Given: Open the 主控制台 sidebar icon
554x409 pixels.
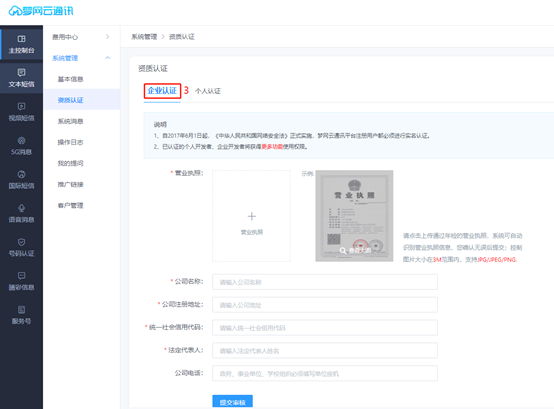Looking at the screenshot, I should point(21,39).
